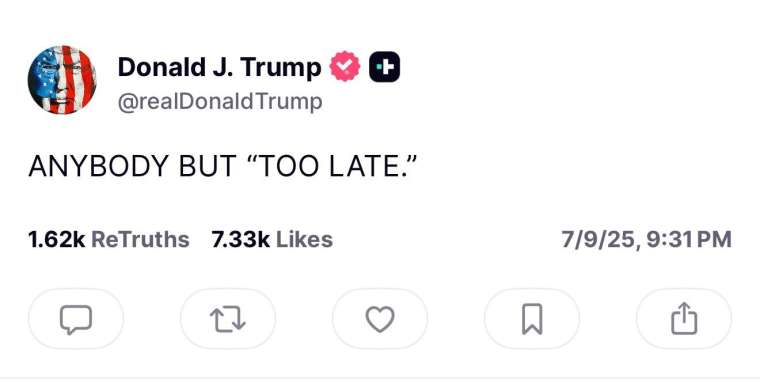The width and height of the screenshot is (760, 382).
Task: Click the red verified checkmark badge
Action: point(345,66)
